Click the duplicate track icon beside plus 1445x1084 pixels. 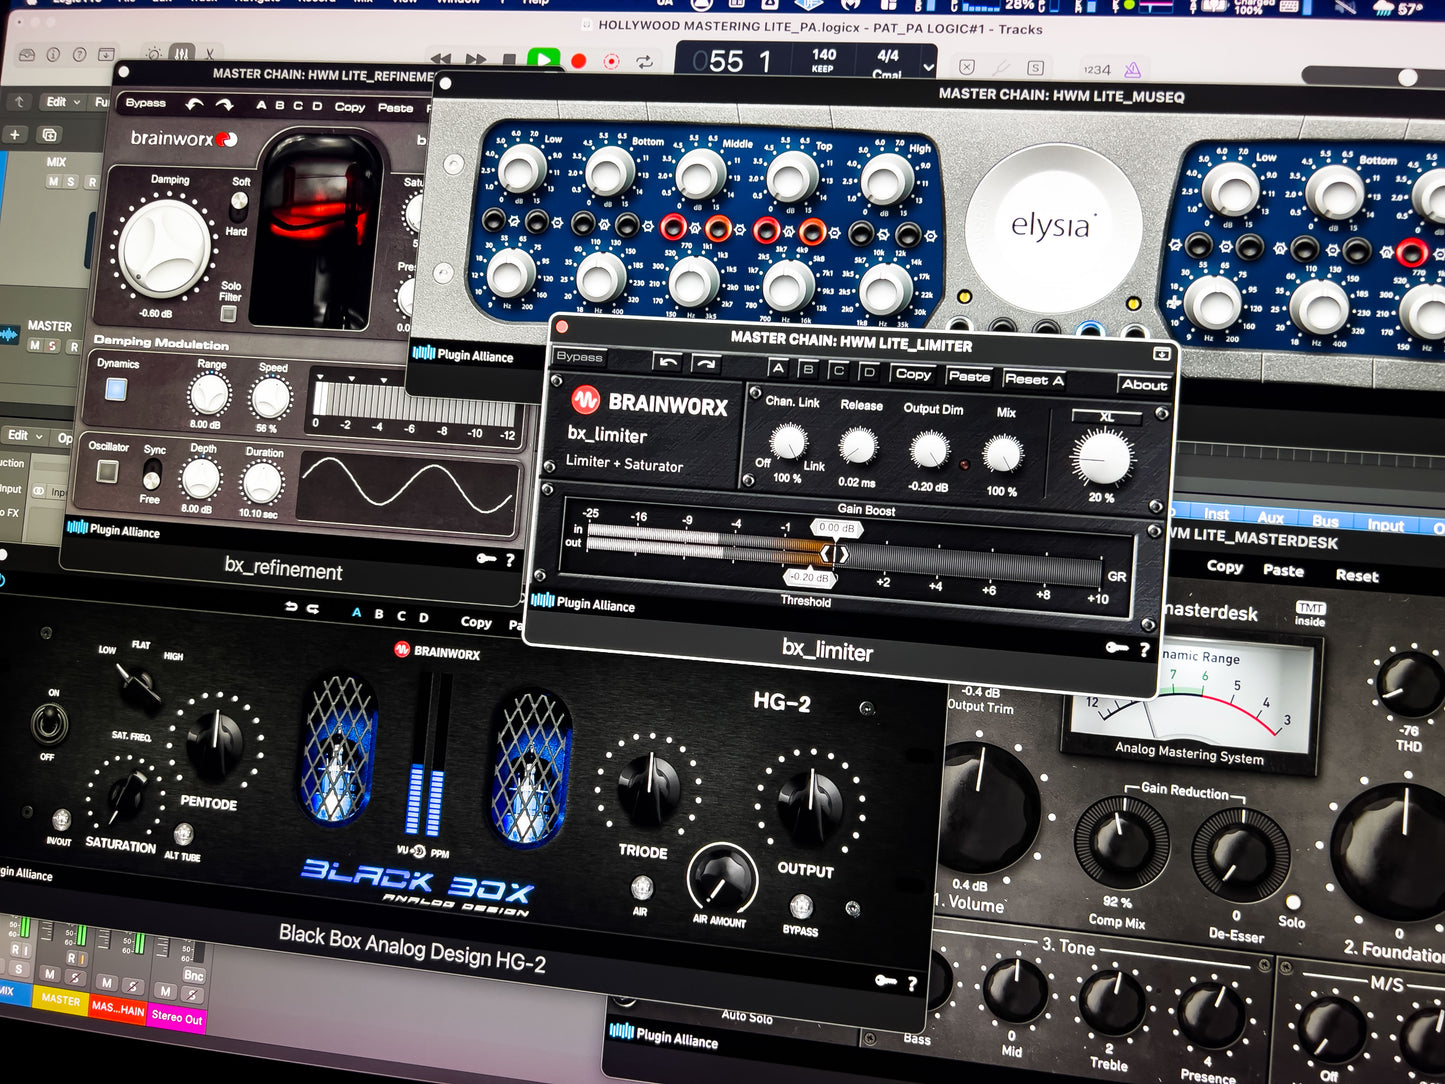tap(48, 134)
